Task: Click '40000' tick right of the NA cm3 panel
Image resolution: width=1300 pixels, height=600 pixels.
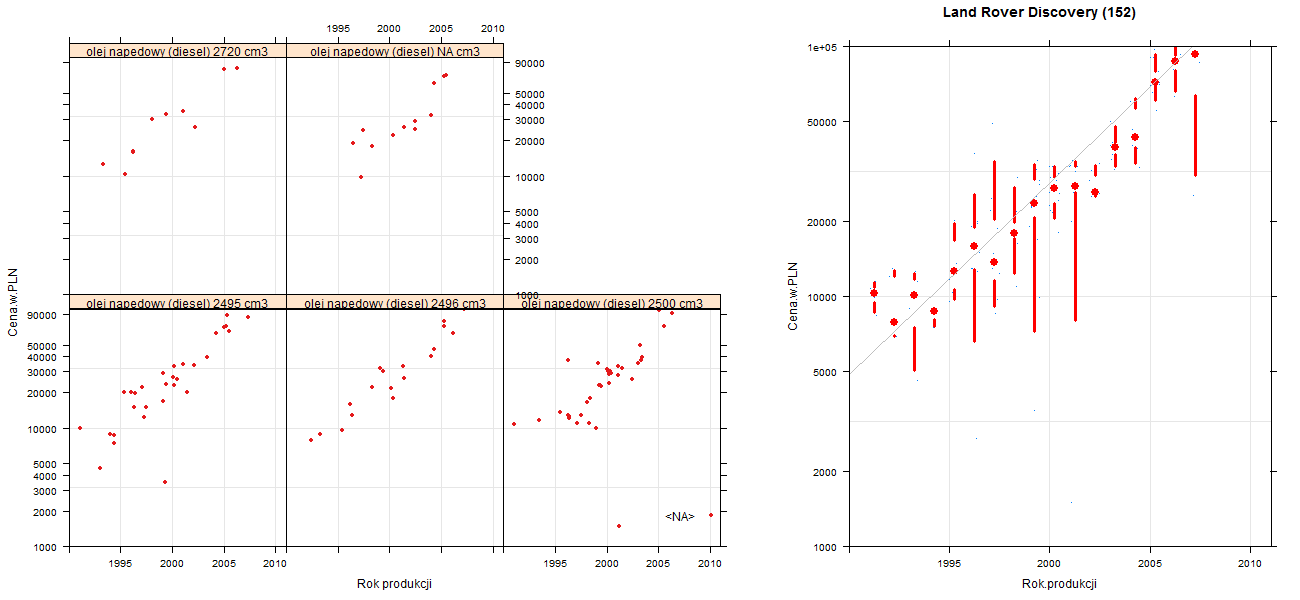Action: [x=530, y=105]
